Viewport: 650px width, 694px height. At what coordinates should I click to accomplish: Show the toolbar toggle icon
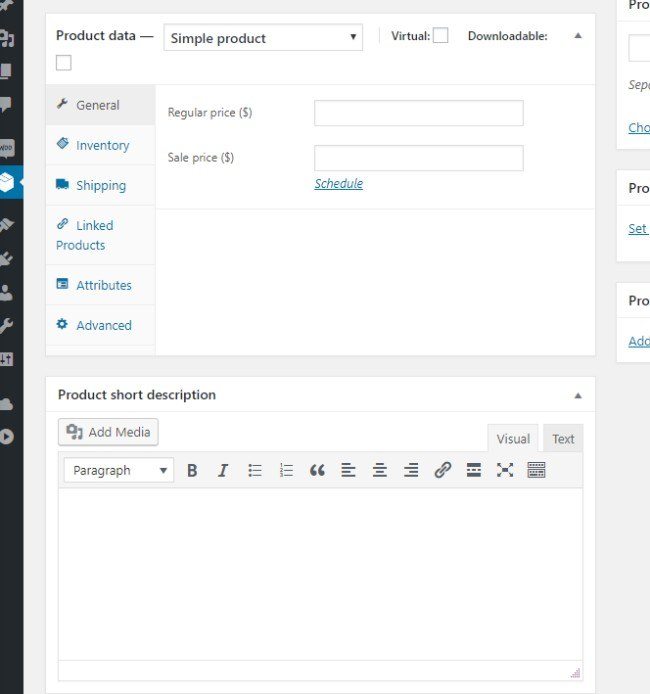(x=536, y=470)
